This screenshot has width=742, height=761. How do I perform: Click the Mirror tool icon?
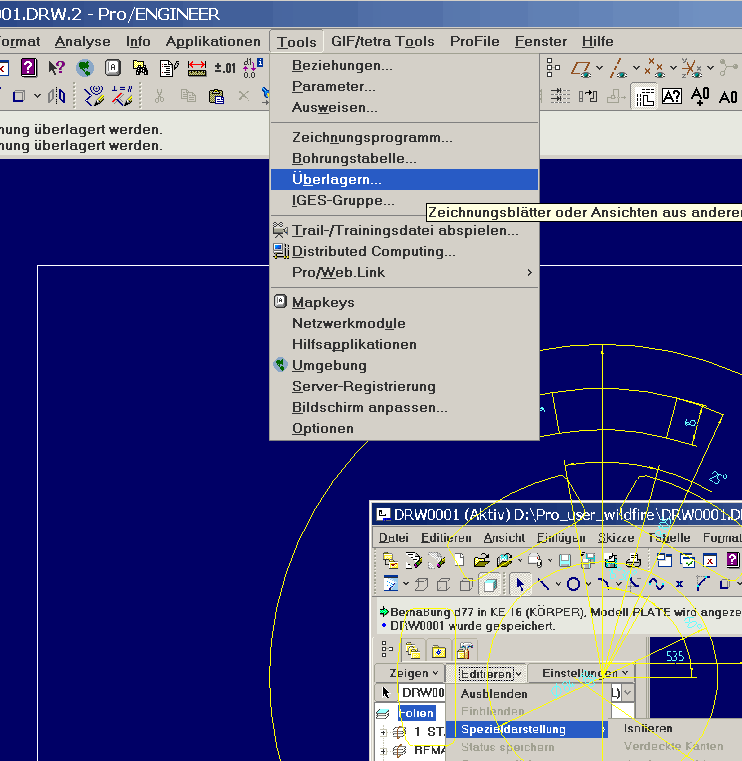(57, 96)
